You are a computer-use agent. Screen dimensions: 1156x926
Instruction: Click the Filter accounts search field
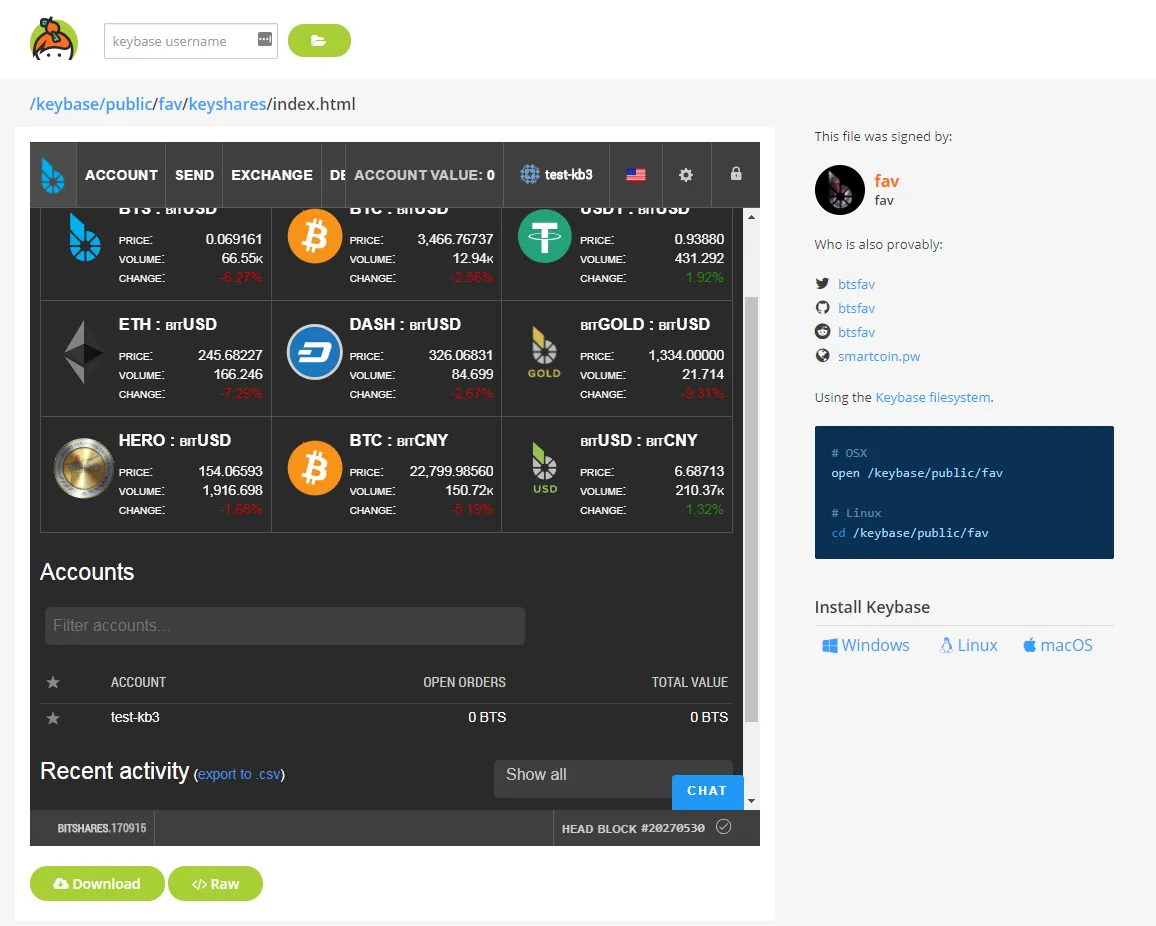coord(285,626)
